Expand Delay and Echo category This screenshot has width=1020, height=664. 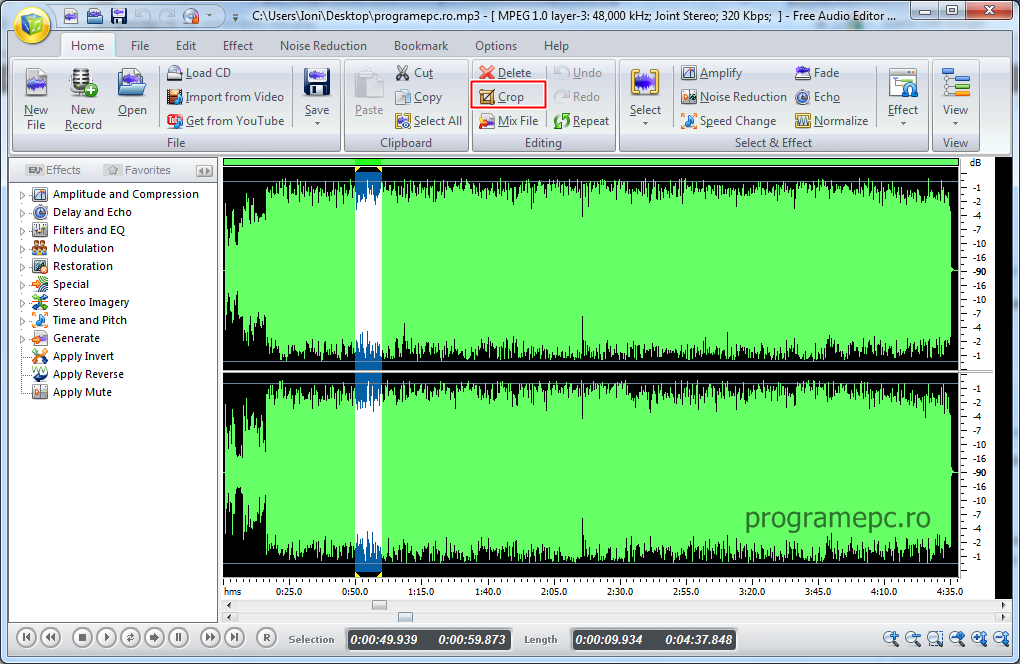(22, 213)
